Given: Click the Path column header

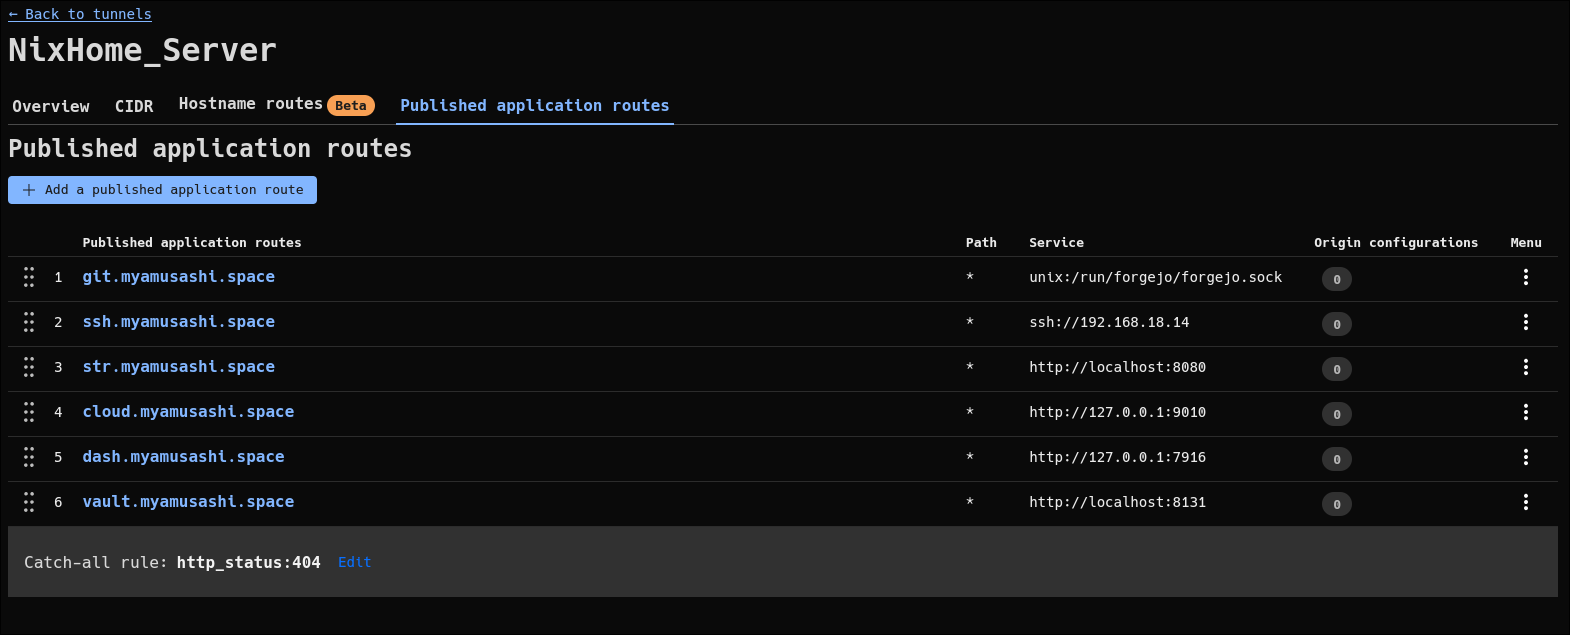Looking at the screenshot, I should pyautogui.click(x=981, y=243).
